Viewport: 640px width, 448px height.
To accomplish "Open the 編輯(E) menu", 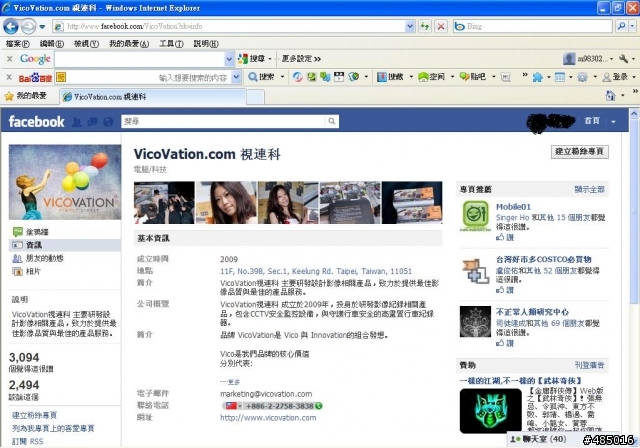I will tap(52, 44).
